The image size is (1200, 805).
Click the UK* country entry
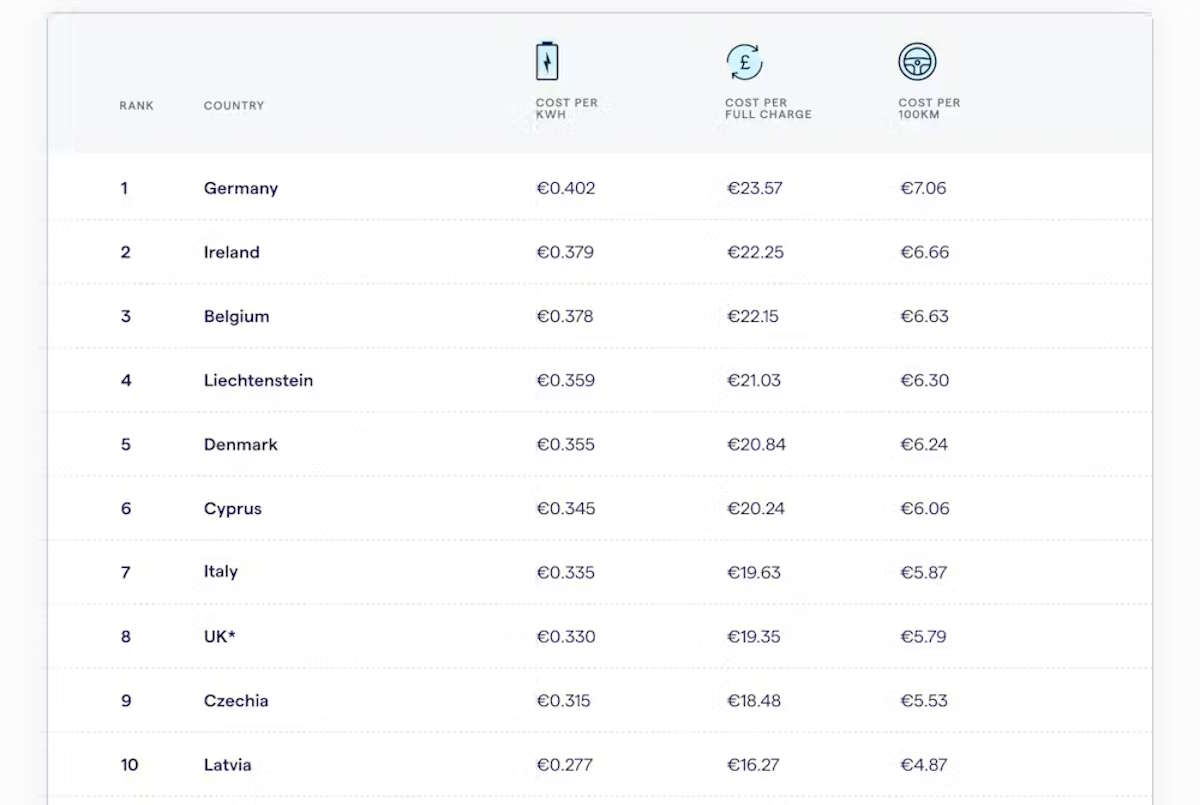tap(220, 636)
